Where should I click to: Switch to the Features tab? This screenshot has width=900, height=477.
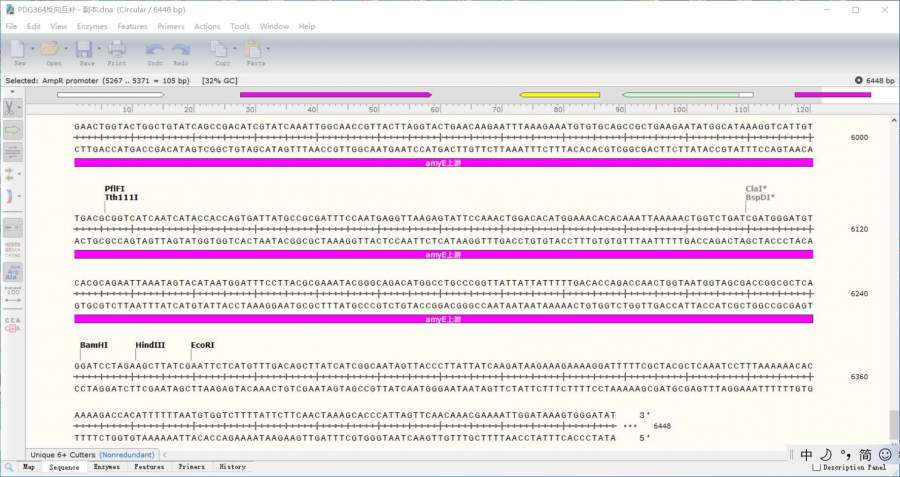click(x=149, y=467)
